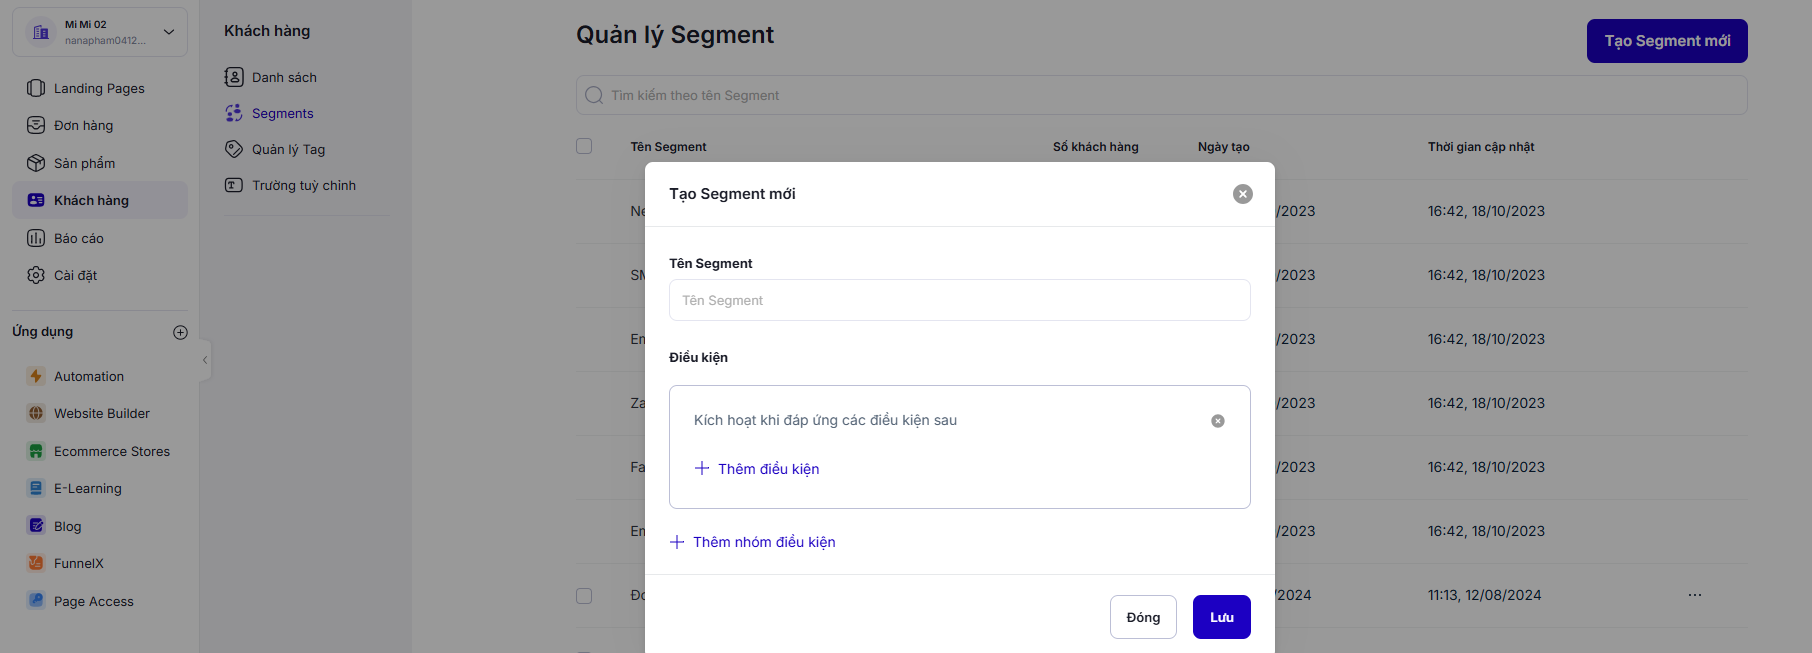Go to Trường tuỳ chỉnh menu item
Screen dimensions: 1812x653
pyautogui.click(x=303, y=185)
